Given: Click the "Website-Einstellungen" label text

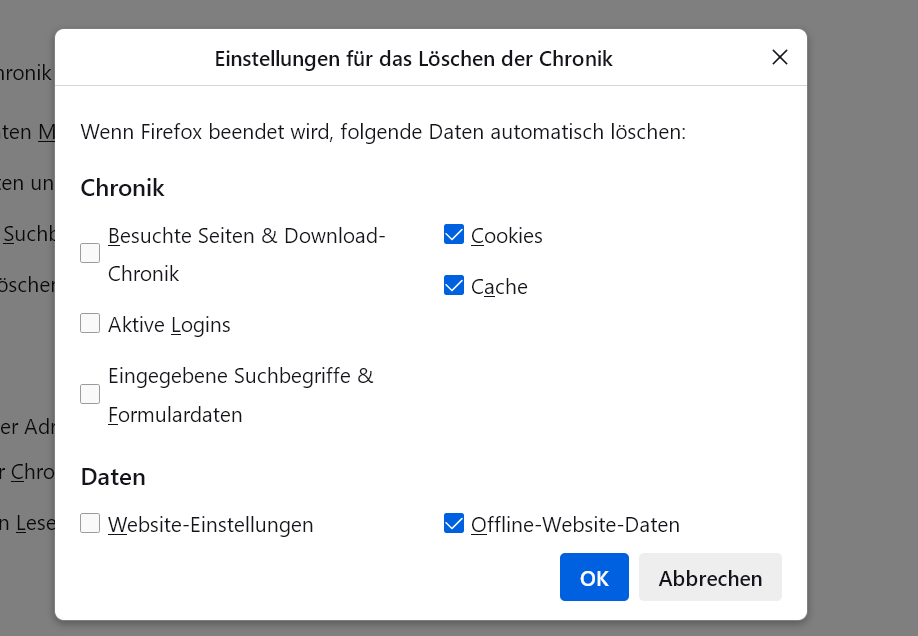Looking at the screenshot, I should (211, 525).
